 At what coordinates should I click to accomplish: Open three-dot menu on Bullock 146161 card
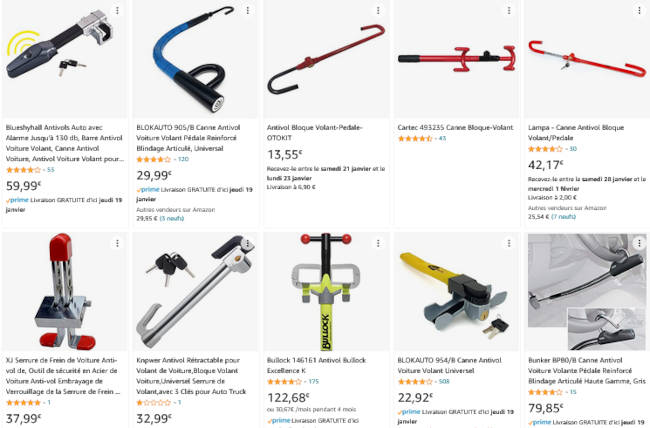pos(378,243)
